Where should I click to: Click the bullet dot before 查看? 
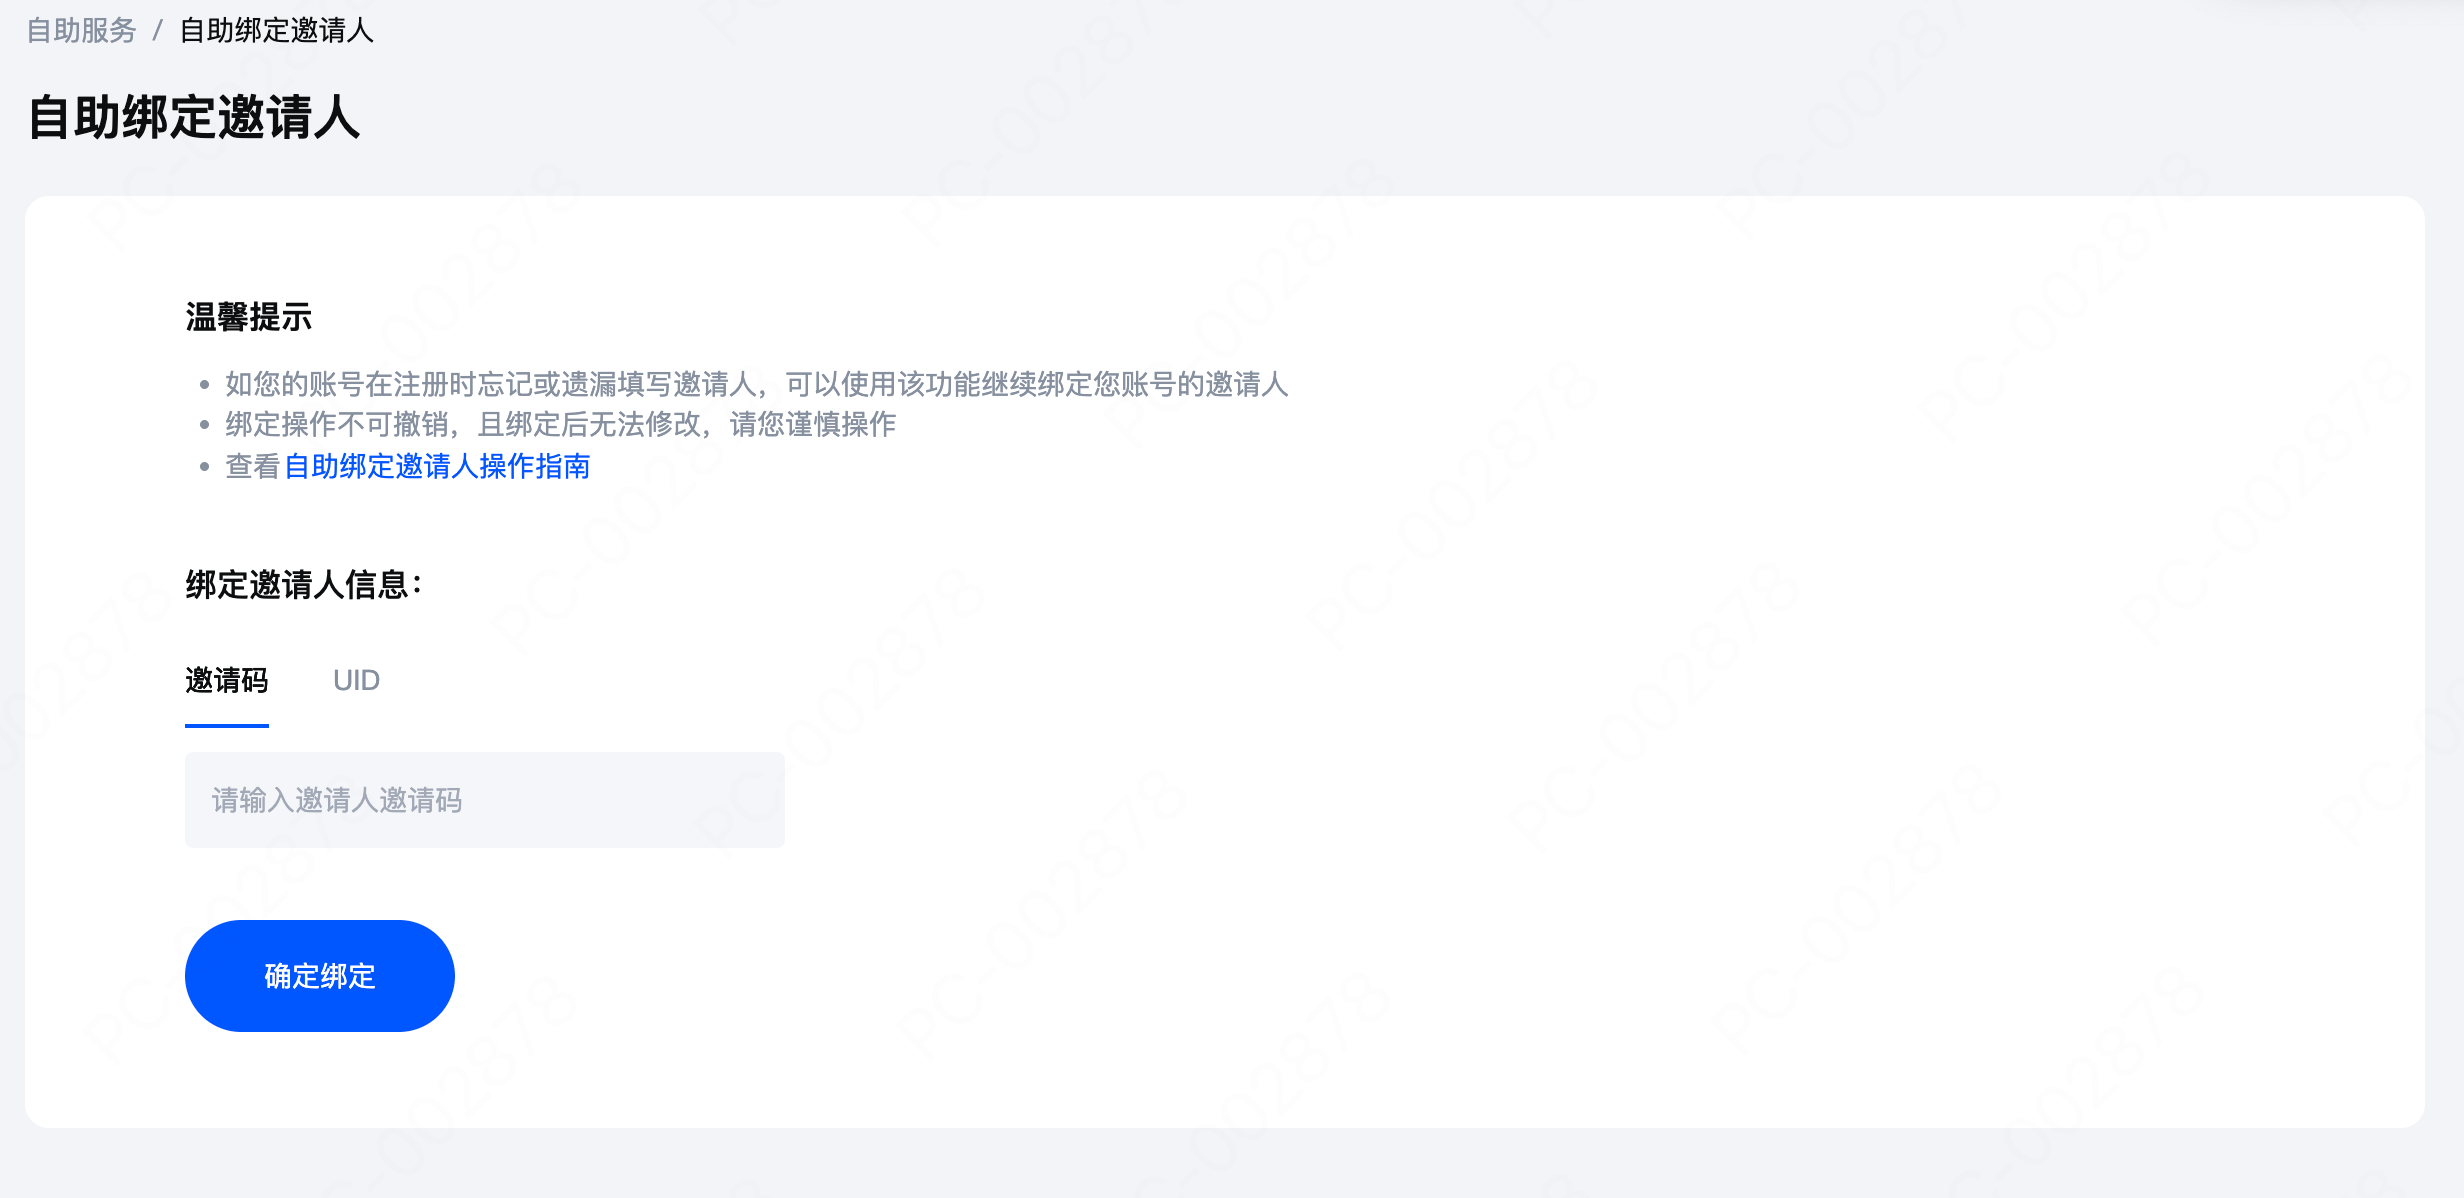(205, 467)
